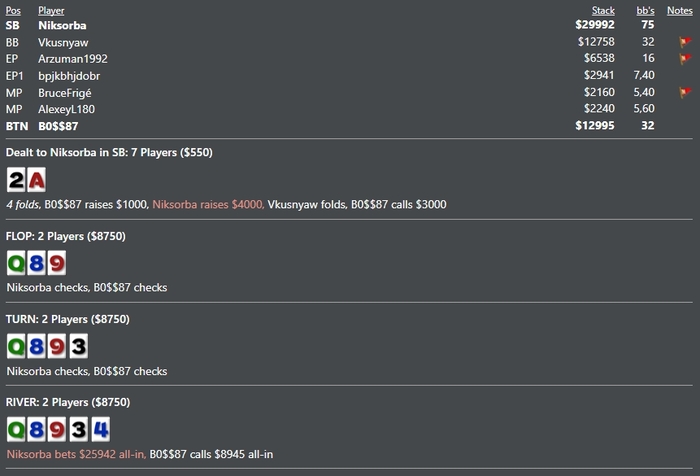Open the note flag next to Arzuman1992
Viewport: 700px width, 476px height.
(685, 59)
